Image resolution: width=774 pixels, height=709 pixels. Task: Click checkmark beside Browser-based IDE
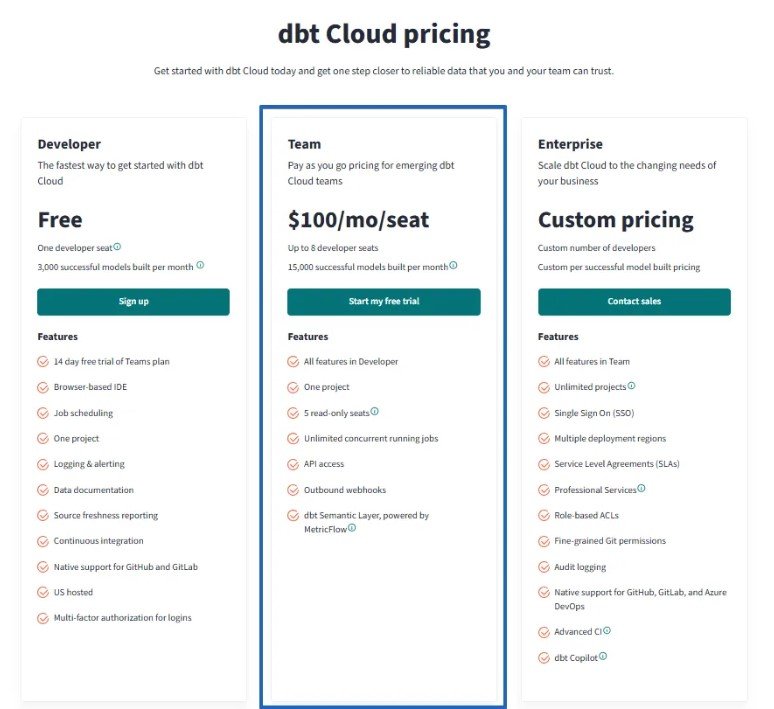[43, 388]
